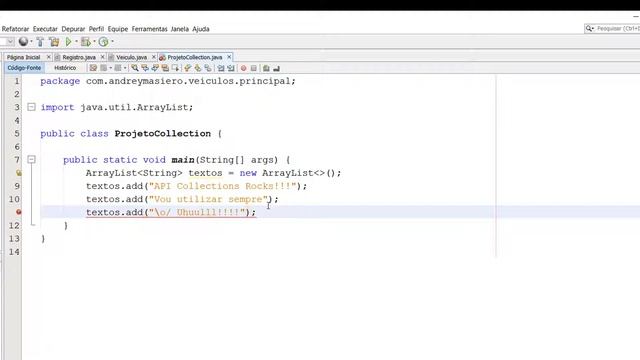This screenshot has height=360, width=640.
Task: Close the Veiculo.java tab
Action: point(154,57)
